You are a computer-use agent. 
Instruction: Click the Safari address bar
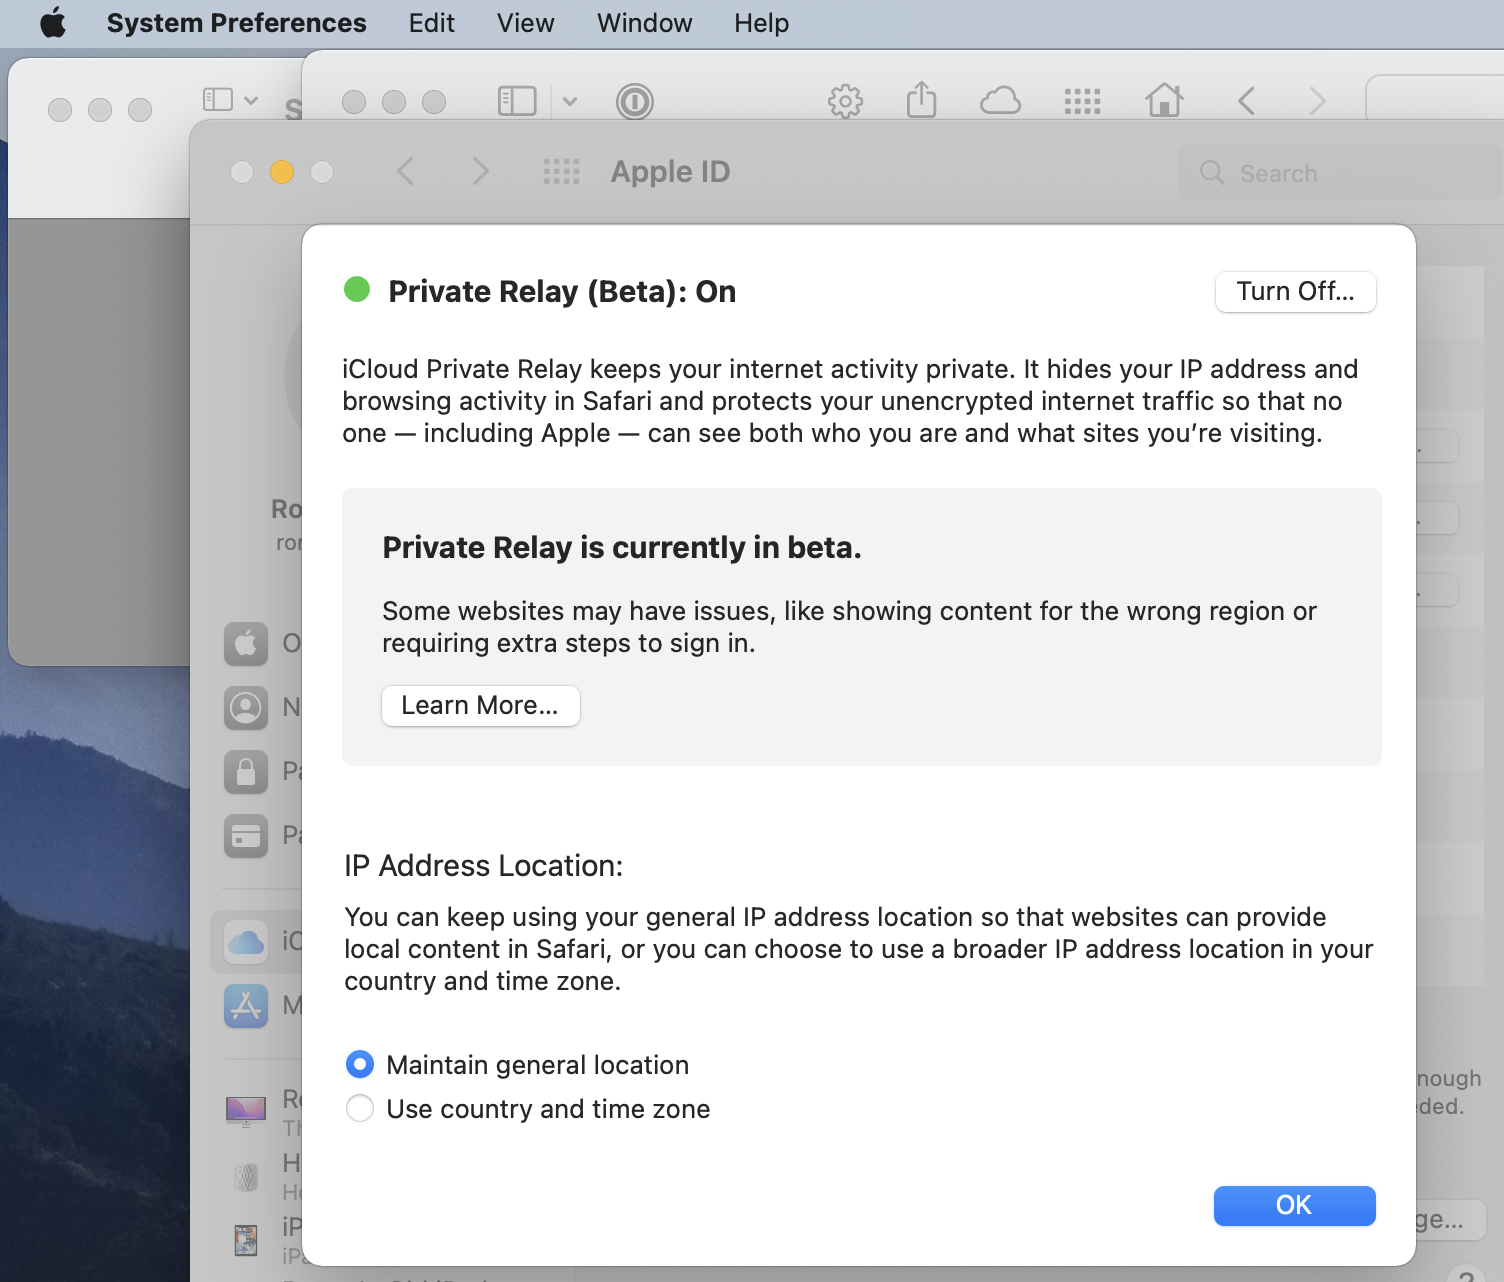click(x=1434, y=98)
